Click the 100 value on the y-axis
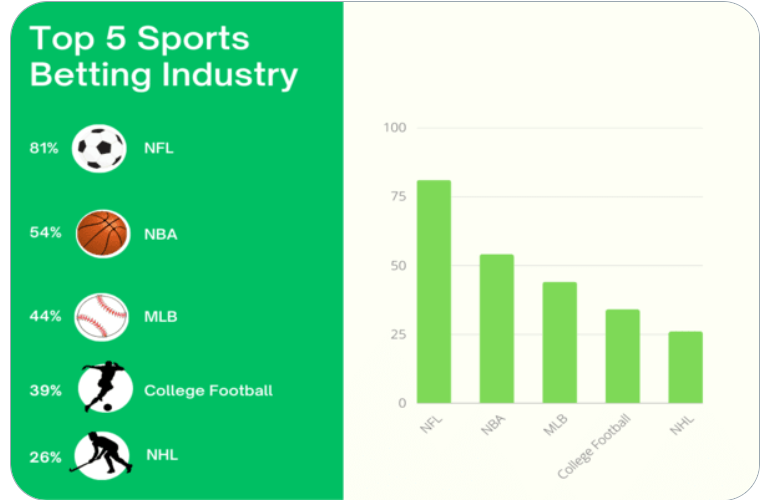 pyautogui.click(x=395, y=127)
